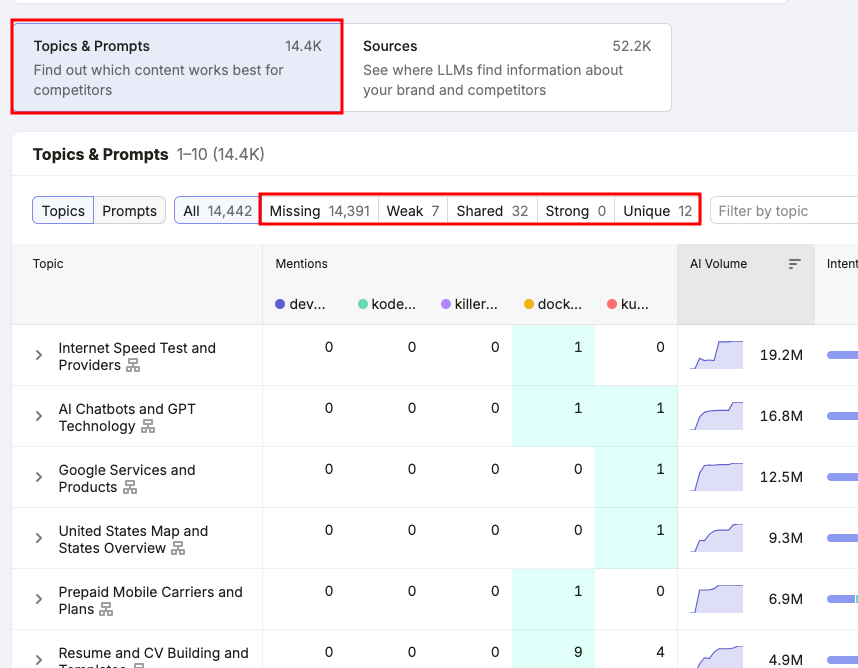The width and height of the screenshot is (858, 668).
Task: Click the 52.2K Sources count
Action: [x=631, y=47]
